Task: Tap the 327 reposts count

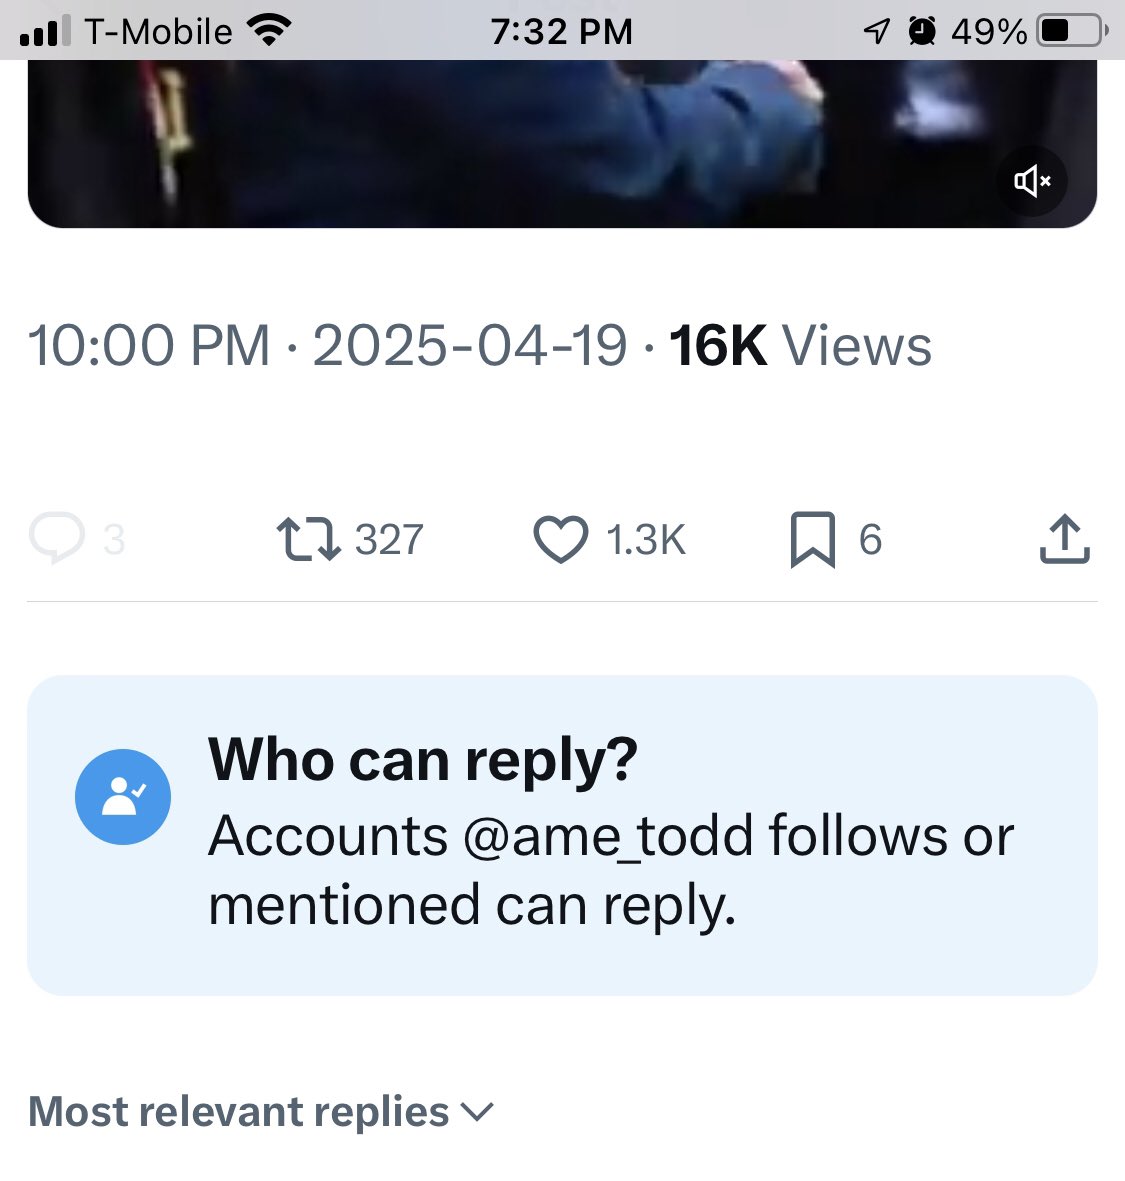Action: point(389,539)
